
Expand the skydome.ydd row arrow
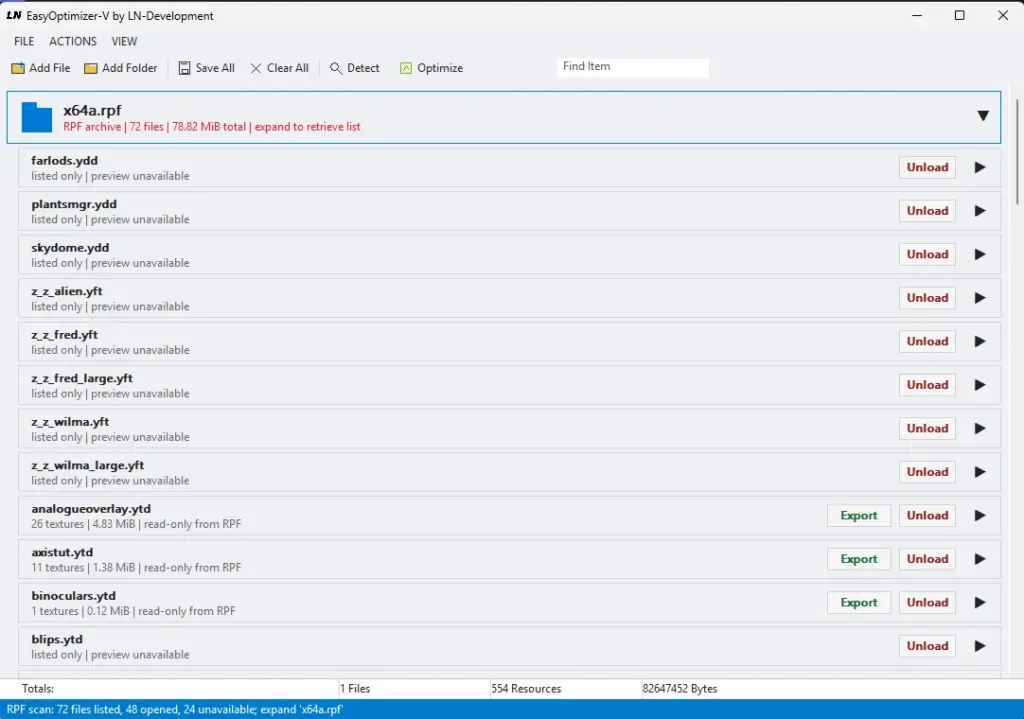[980, 254]
